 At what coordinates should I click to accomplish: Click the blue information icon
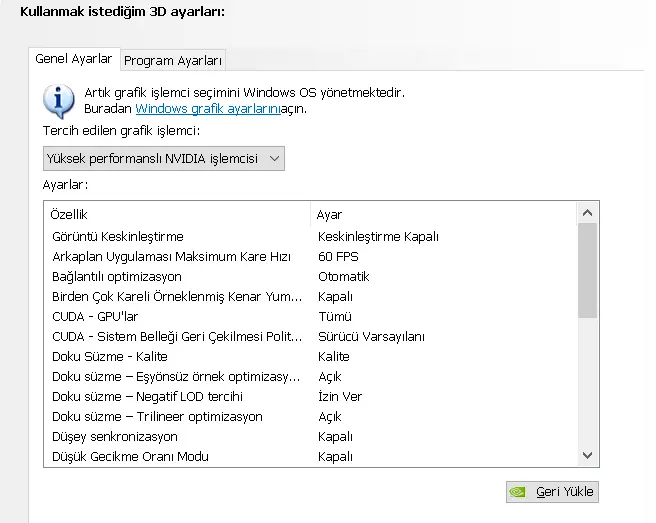[x=59, y=101]
